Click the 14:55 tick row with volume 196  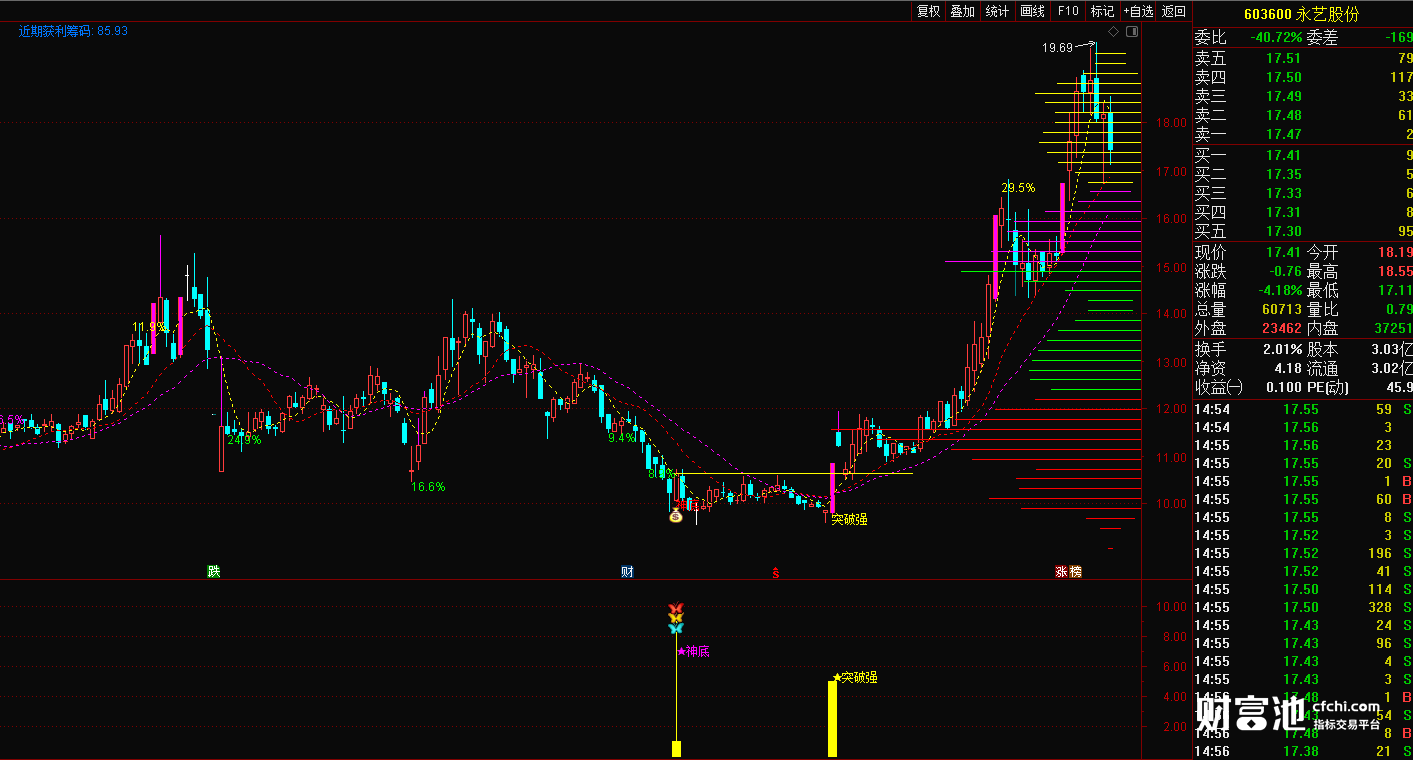tap(1303, 553)
